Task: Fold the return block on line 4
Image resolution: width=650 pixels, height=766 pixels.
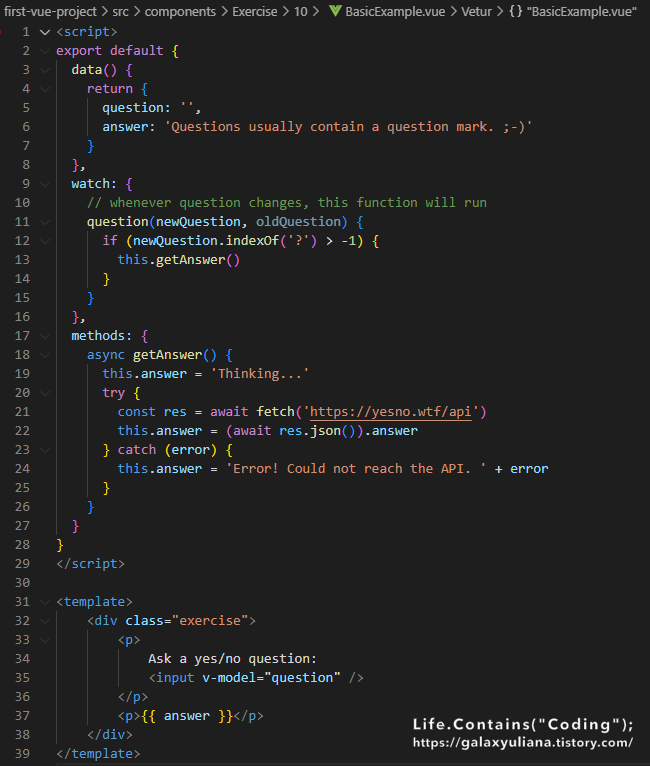Action: pyautogui.click(x=45, y=89)
